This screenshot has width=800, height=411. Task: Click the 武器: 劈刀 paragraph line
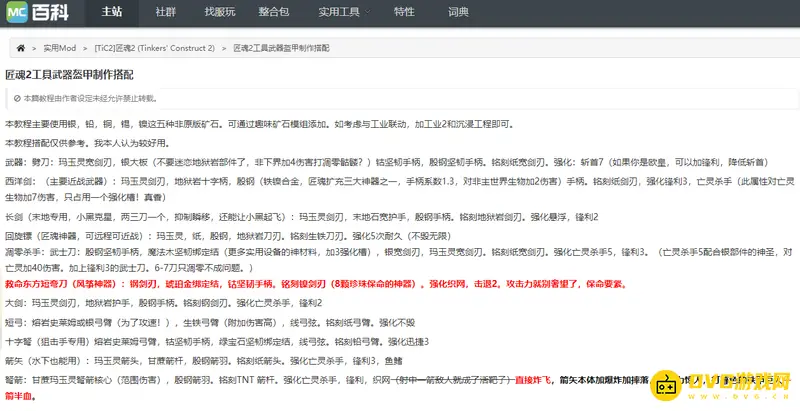pyautogui.click(x=400, y=159)
